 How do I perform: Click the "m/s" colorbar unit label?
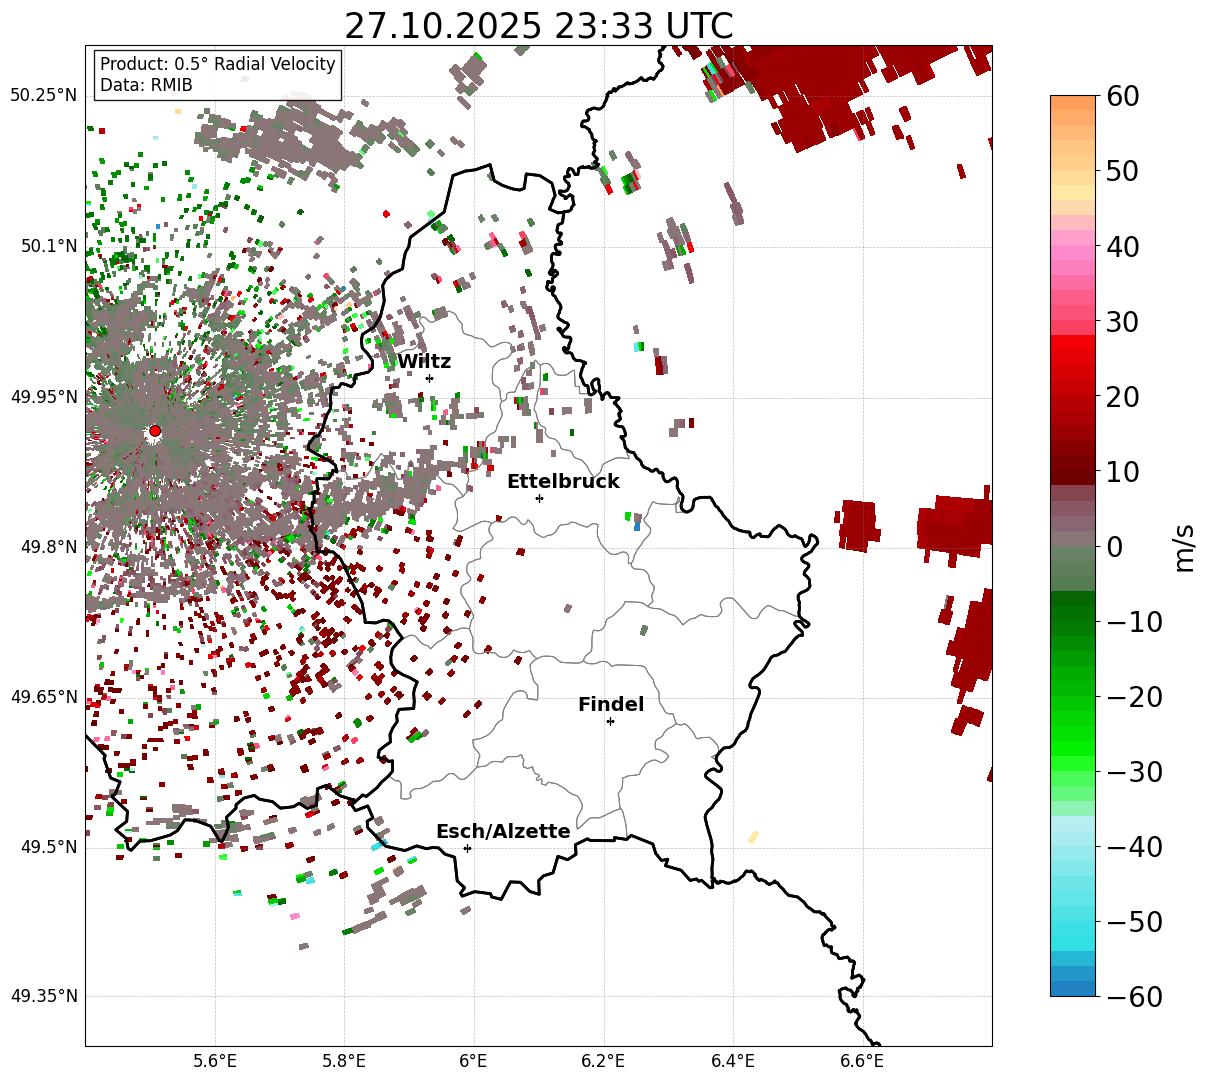pyautogui.click(x=1184, y=546)
